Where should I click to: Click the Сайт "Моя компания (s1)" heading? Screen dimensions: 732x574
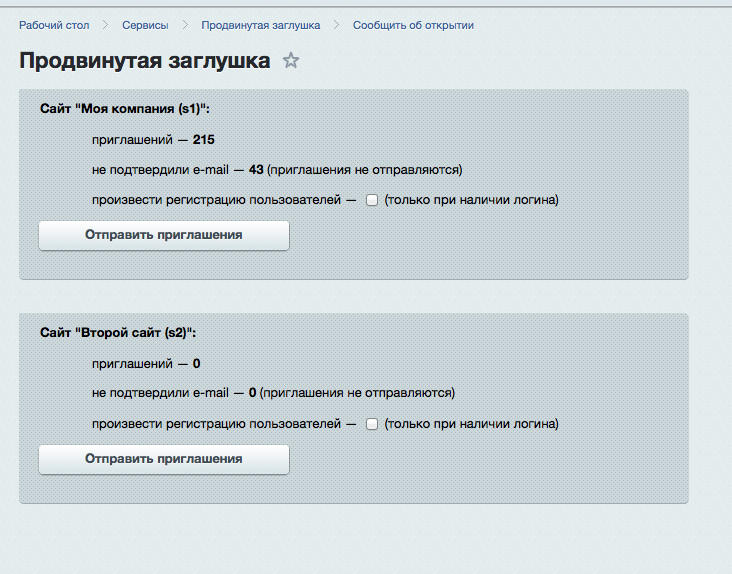(x=125, y=107)
